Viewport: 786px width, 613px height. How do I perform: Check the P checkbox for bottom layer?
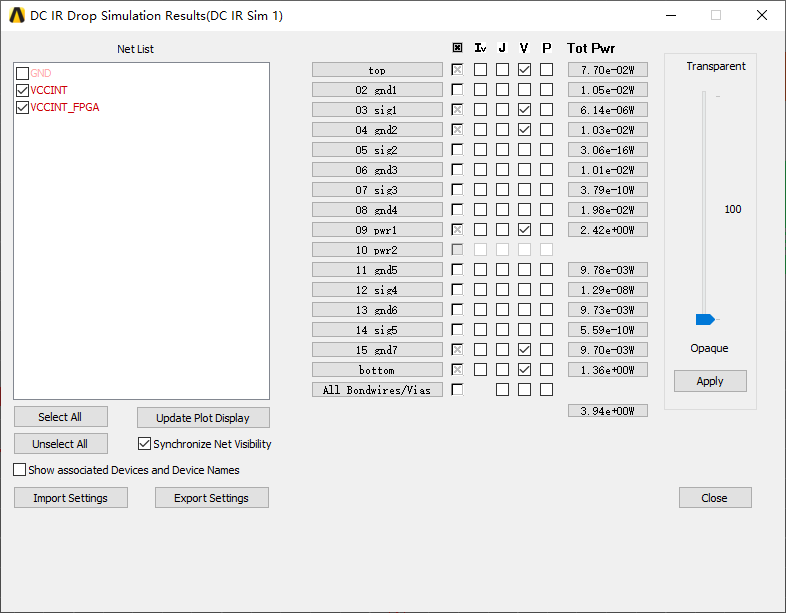546,369
